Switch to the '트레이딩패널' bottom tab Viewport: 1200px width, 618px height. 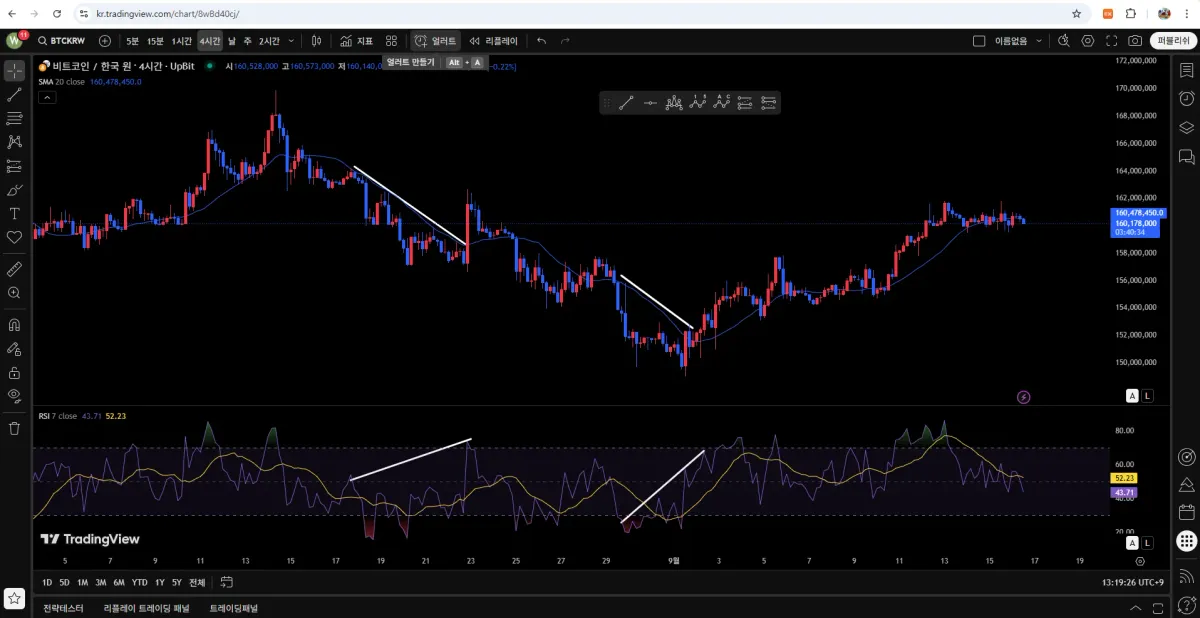pos(233,607)
